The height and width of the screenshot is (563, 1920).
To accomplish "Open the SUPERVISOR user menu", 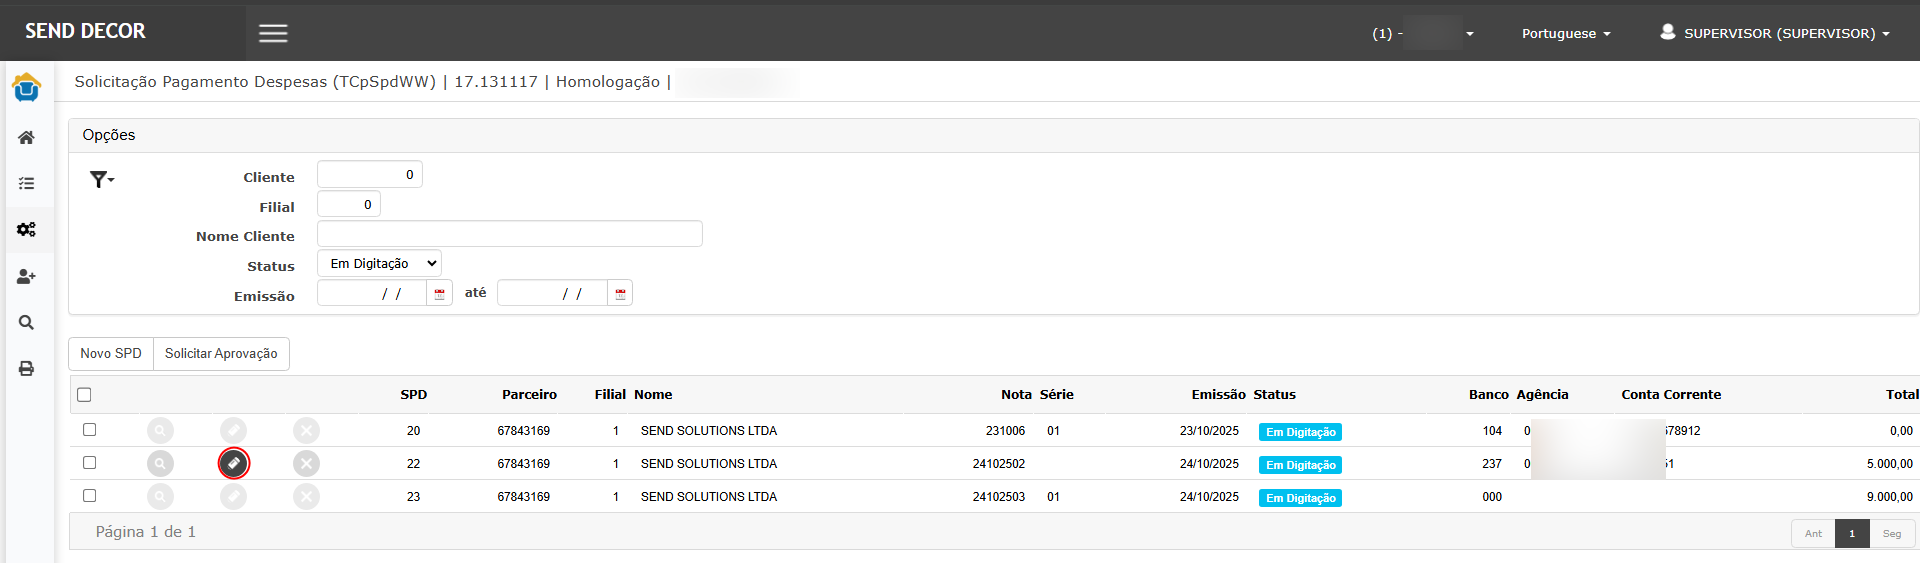I will click(x=1775, y=33).
